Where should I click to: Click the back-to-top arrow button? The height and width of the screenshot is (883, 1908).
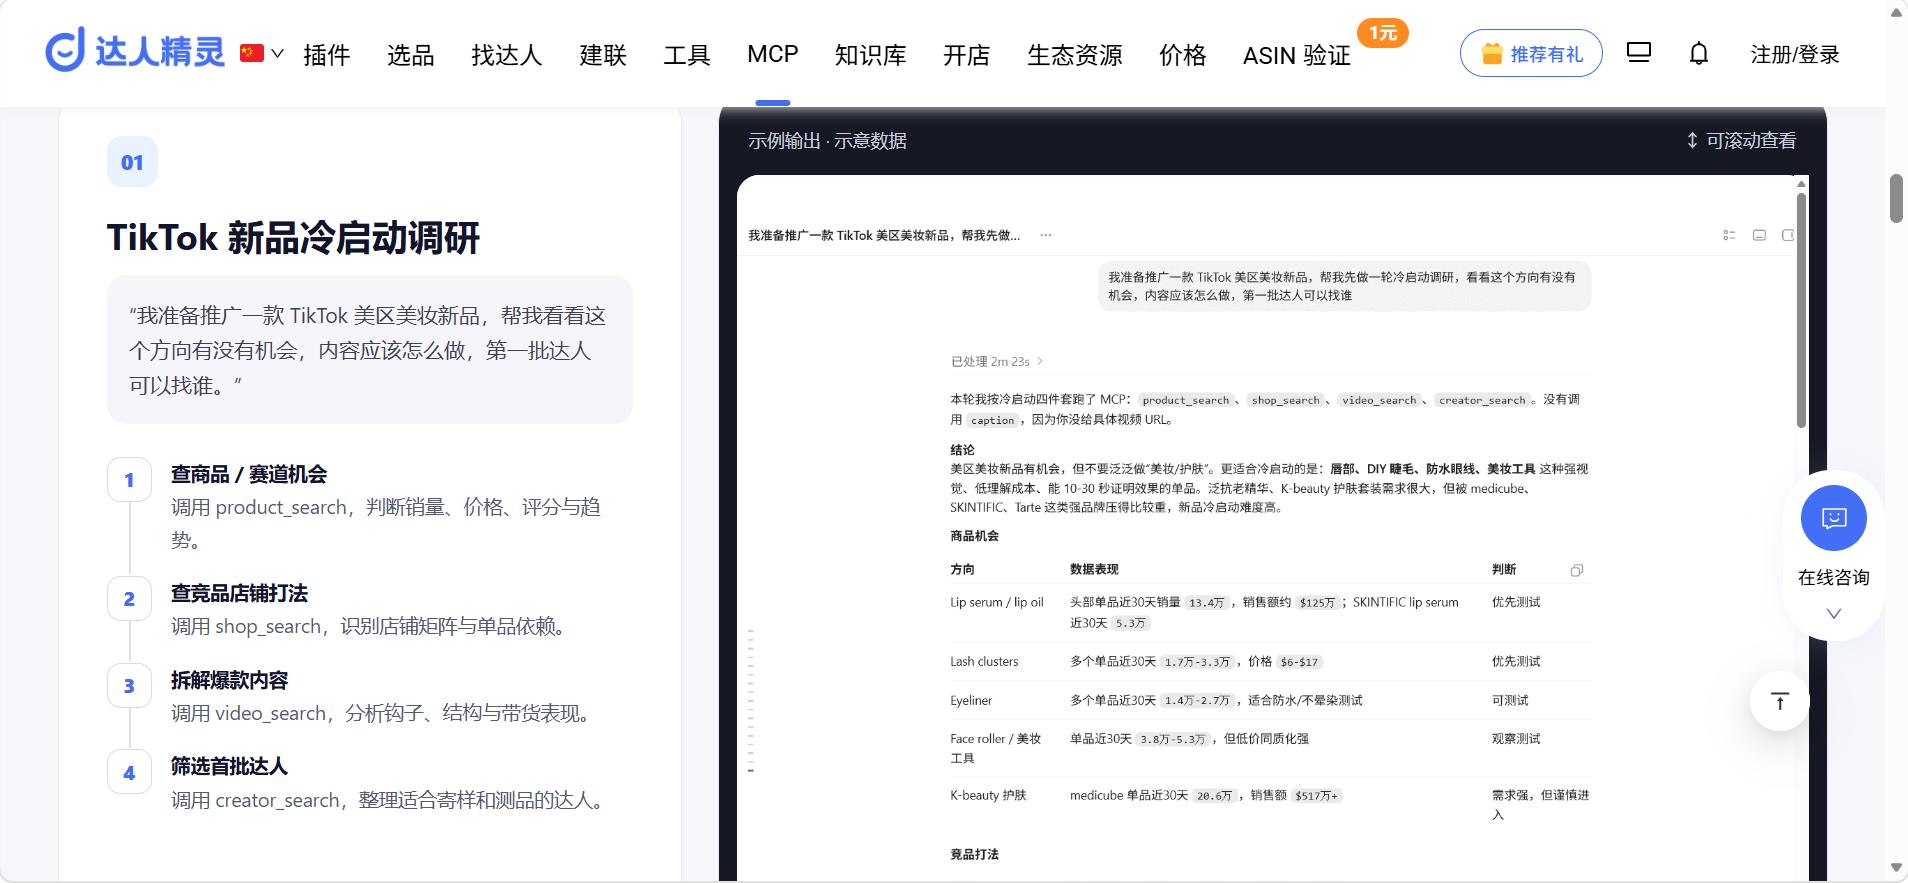(1780, 701)
